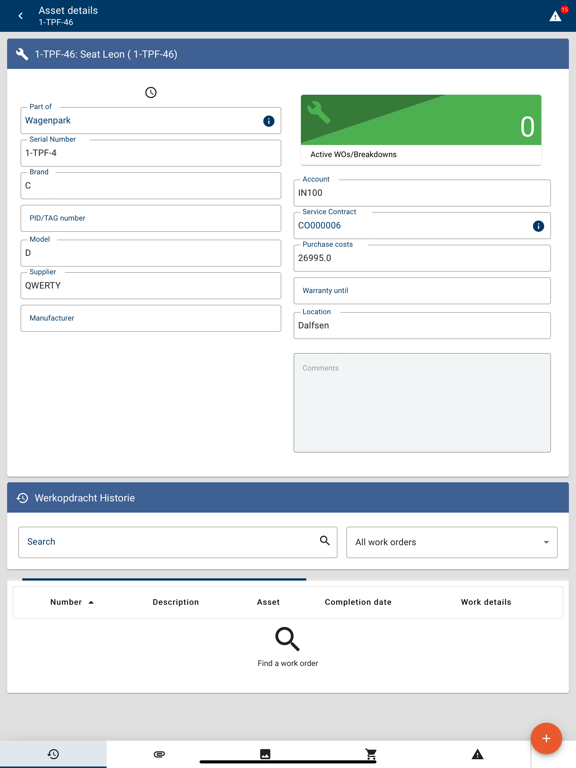Click the Account field IN100
576x768 pixels.
click(x=422, y=193)
